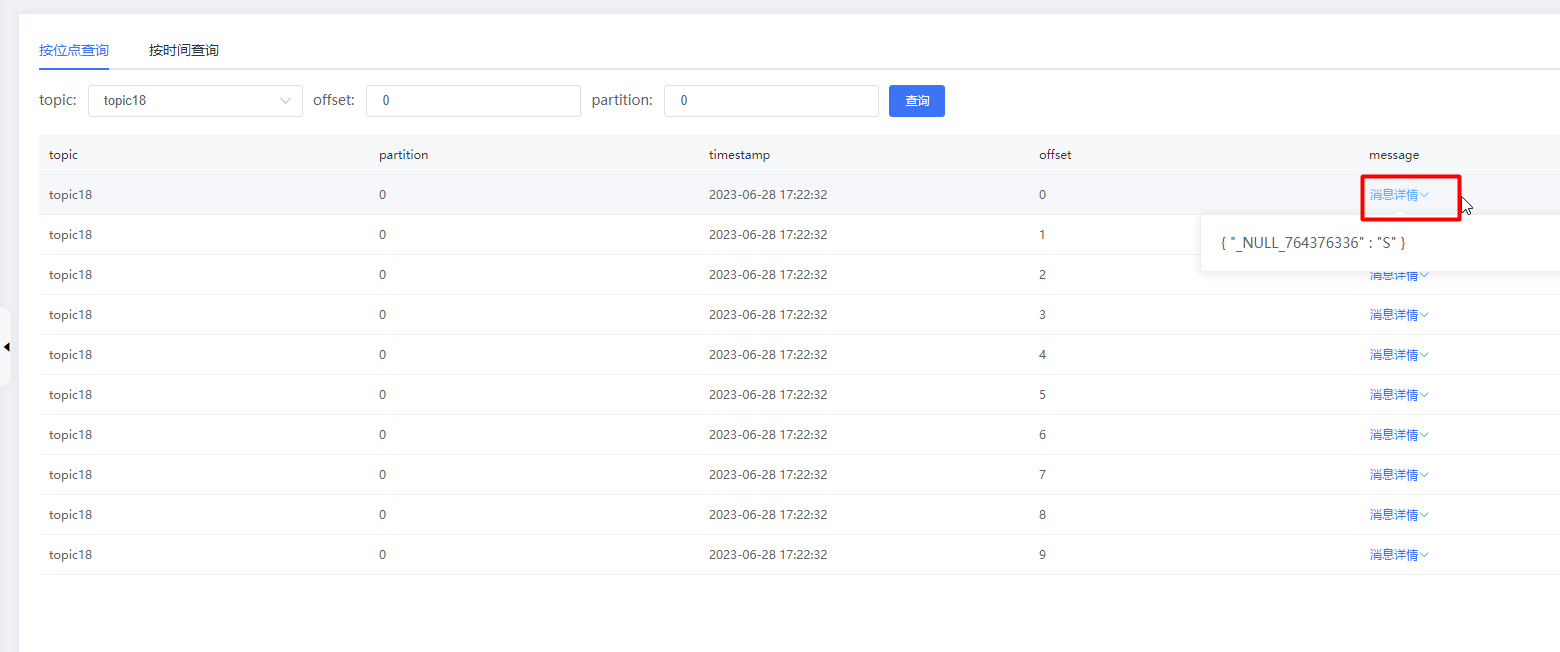The image size is (1560, 652).
Task: Collapse 消息详情 for offset 0 row
Action: tap(1398, 195)
